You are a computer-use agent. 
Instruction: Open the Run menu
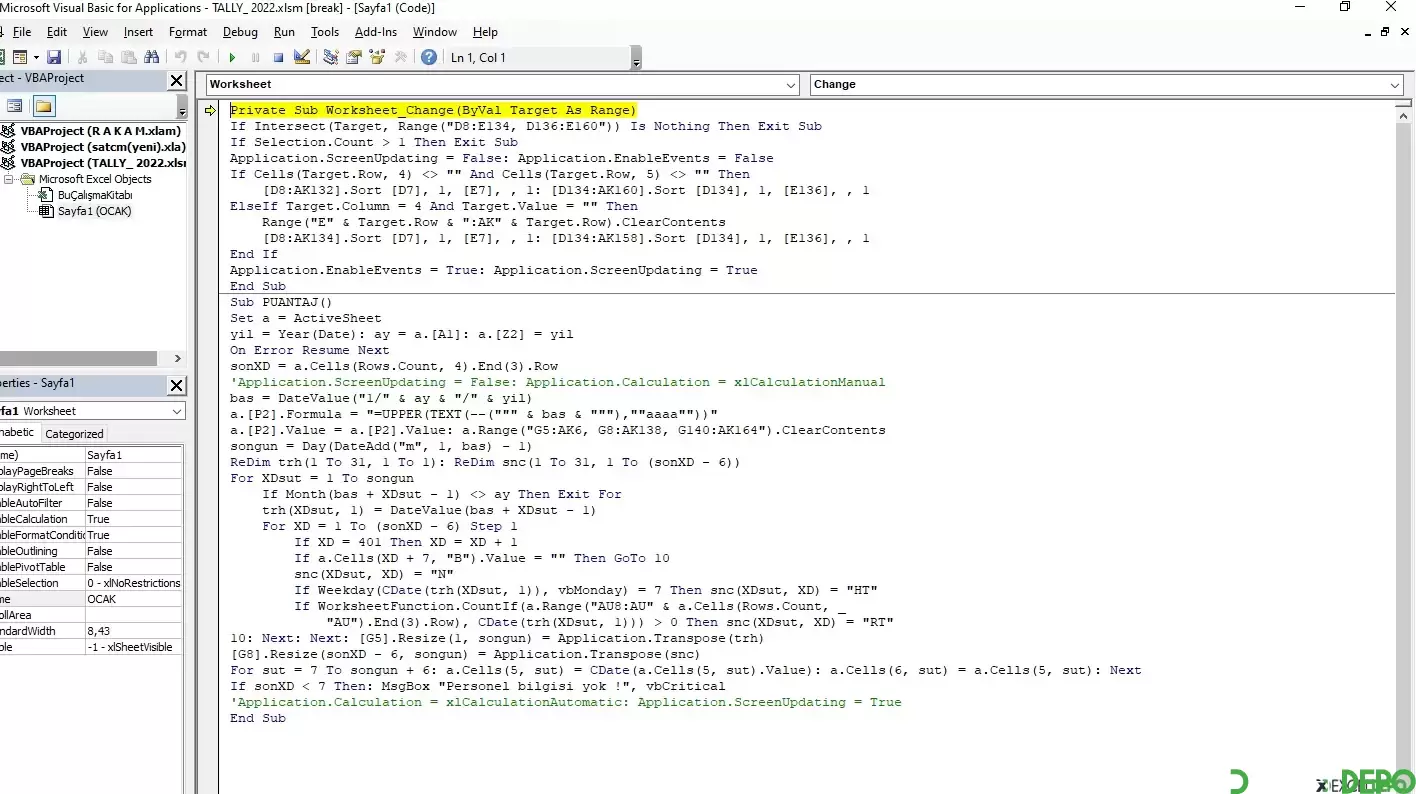pos(284,32)
